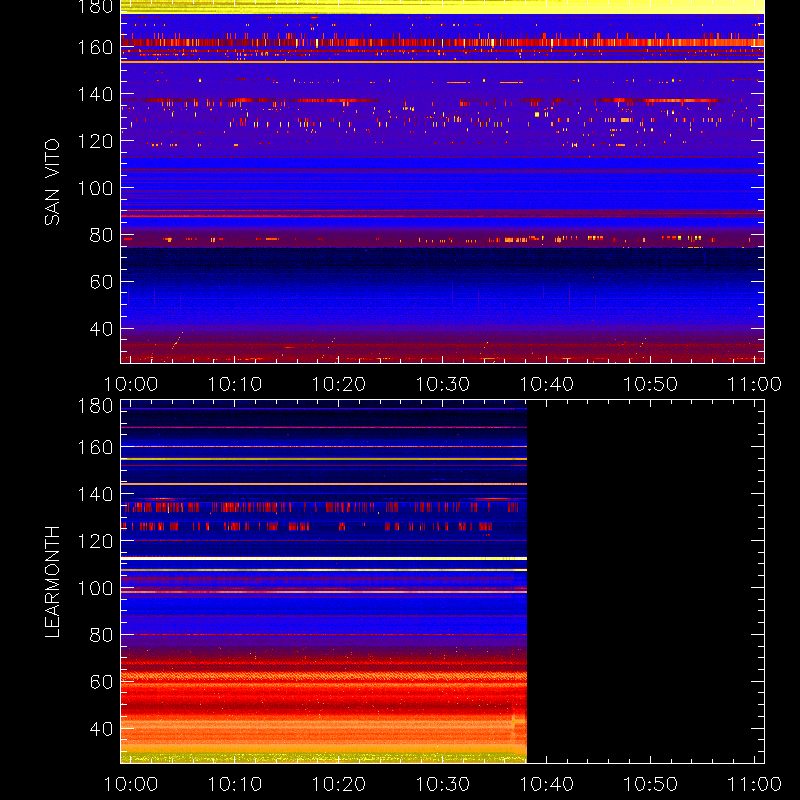800x800 pixels.
Task: Click 10:50 time label below Learmonth plot
Action: click(651, 784)
